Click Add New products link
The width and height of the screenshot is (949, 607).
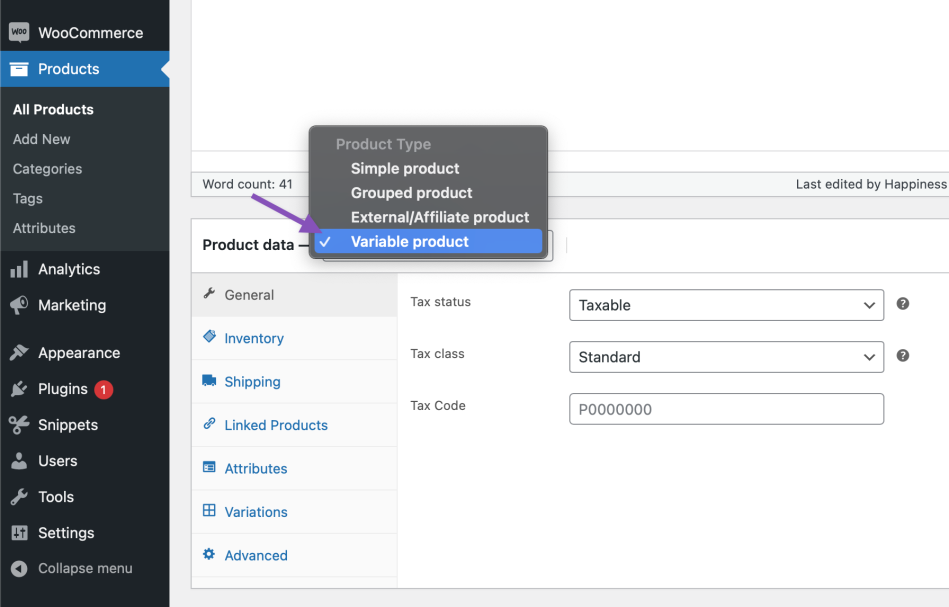click(x=42, y=139)
